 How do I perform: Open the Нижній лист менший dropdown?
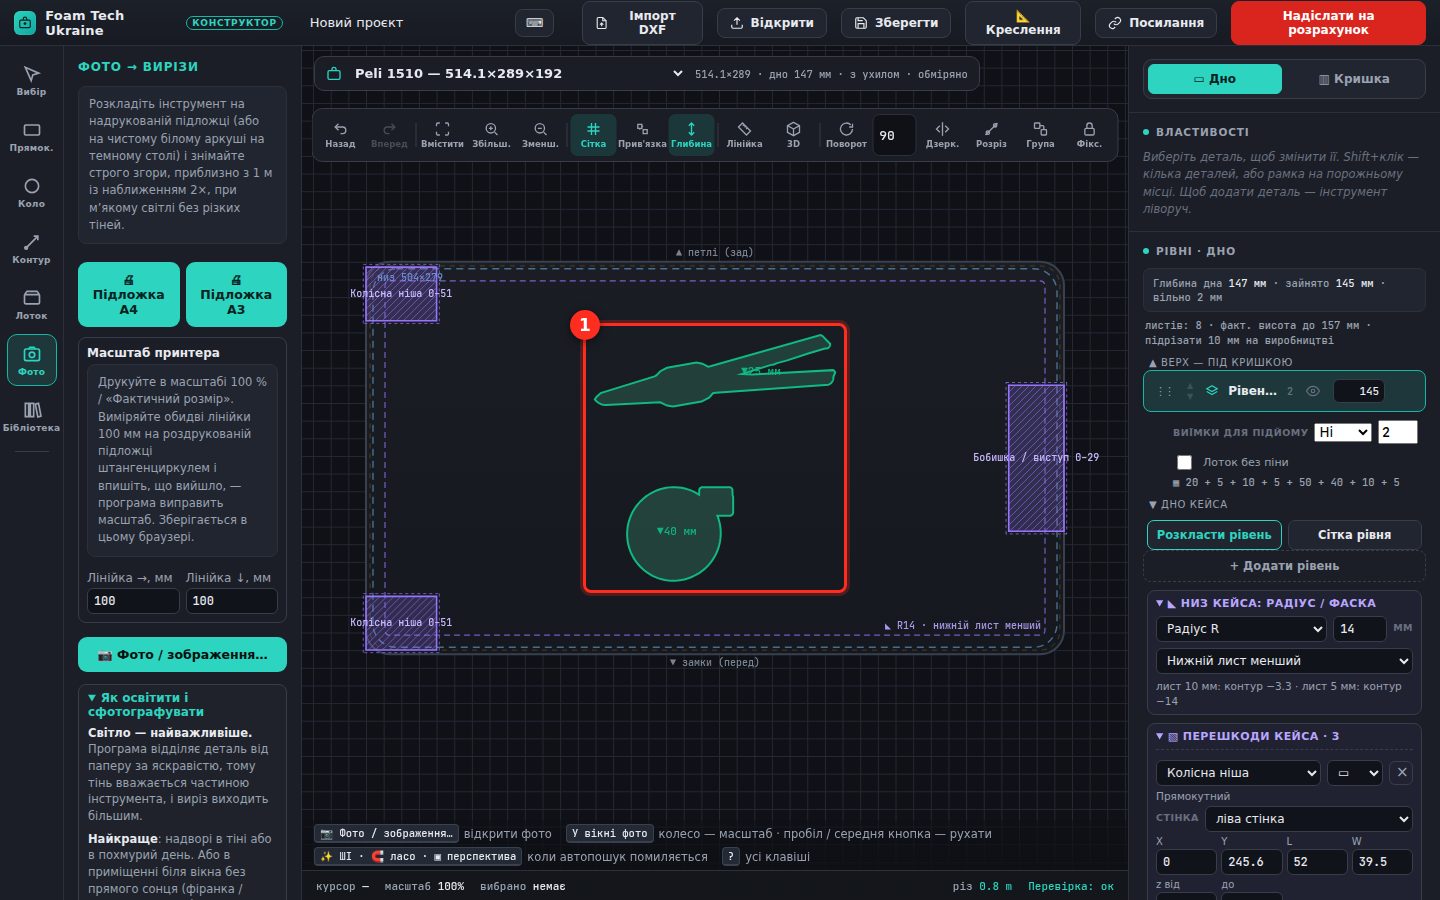pyautogui.click(x=1284, y=661)
